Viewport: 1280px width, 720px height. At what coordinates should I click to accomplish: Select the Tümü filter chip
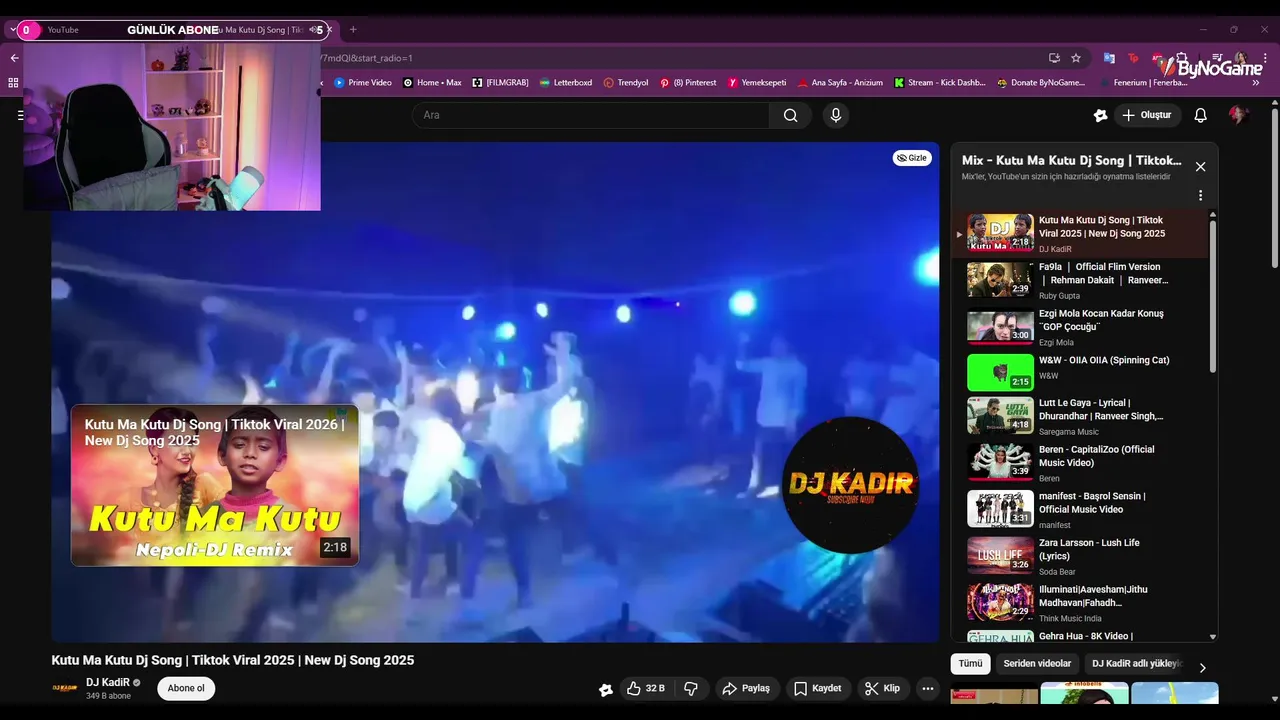(970, 664)
